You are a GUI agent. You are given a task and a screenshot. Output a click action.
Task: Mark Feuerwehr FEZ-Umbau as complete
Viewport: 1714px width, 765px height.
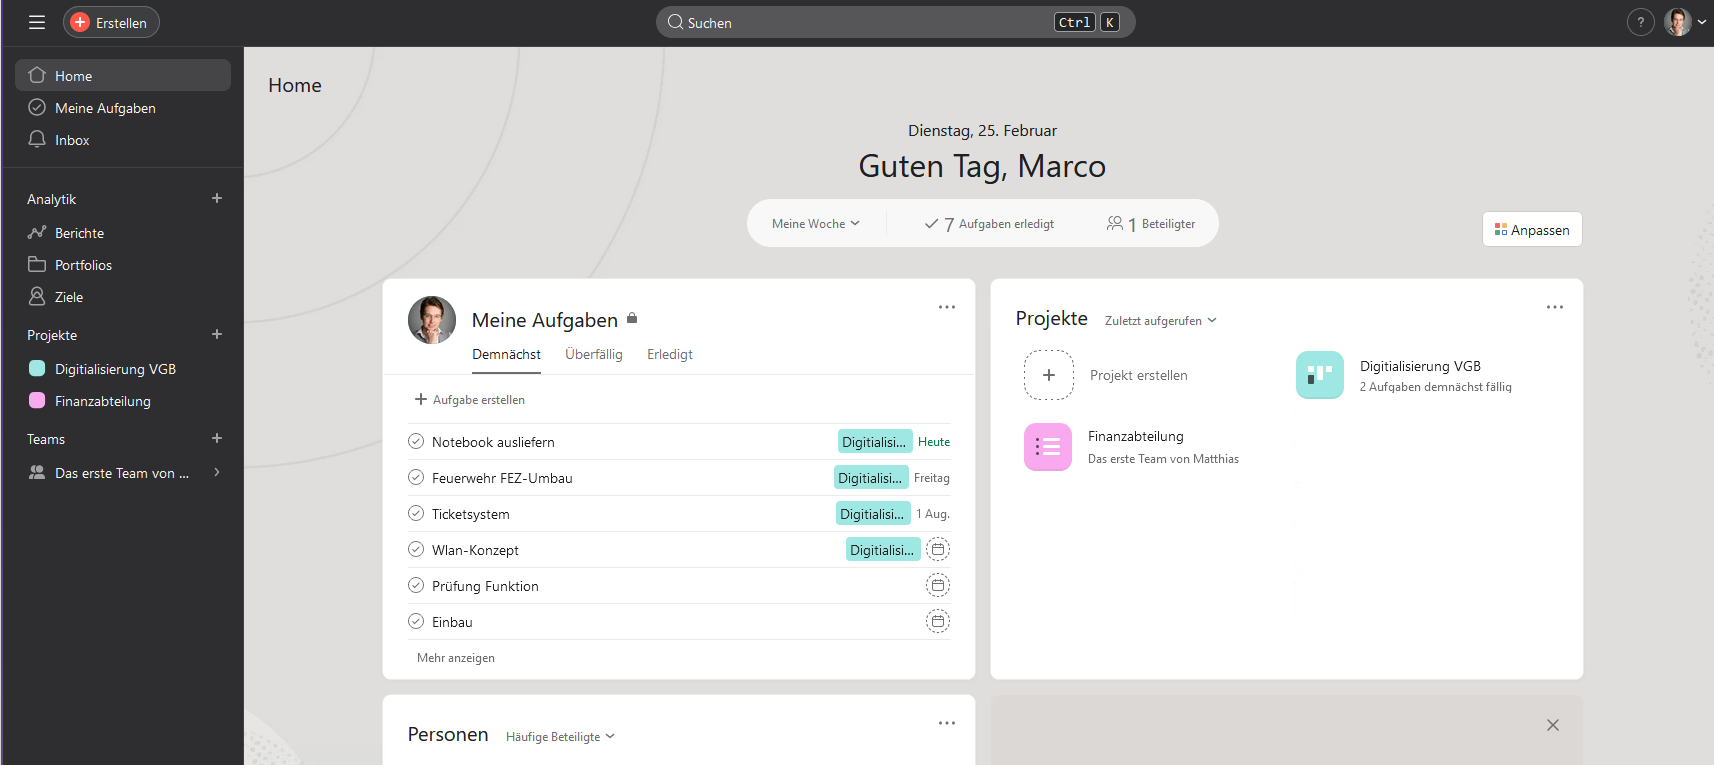[x=416, y=477]
